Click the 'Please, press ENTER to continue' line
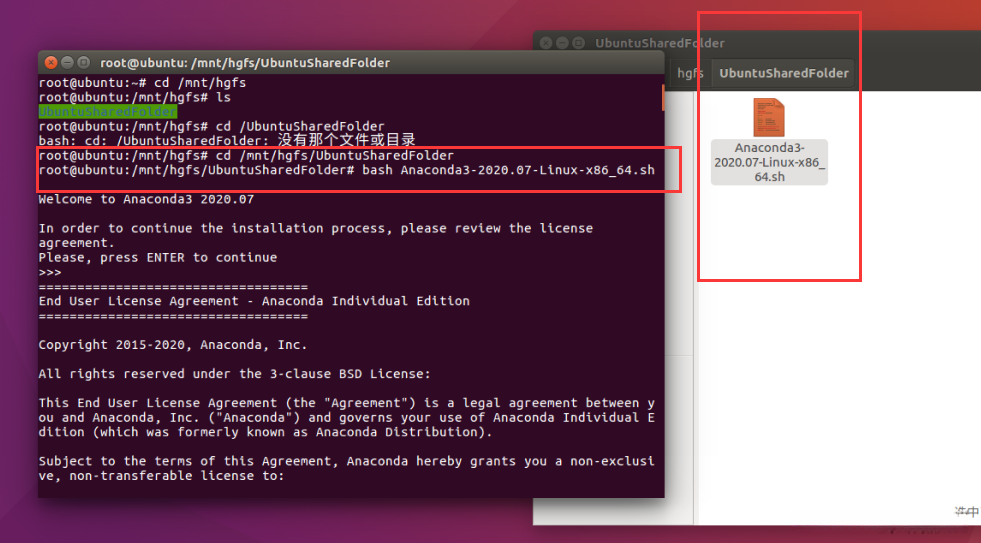The height and width of the screenshot is (543, 981). tap(158, 258)
